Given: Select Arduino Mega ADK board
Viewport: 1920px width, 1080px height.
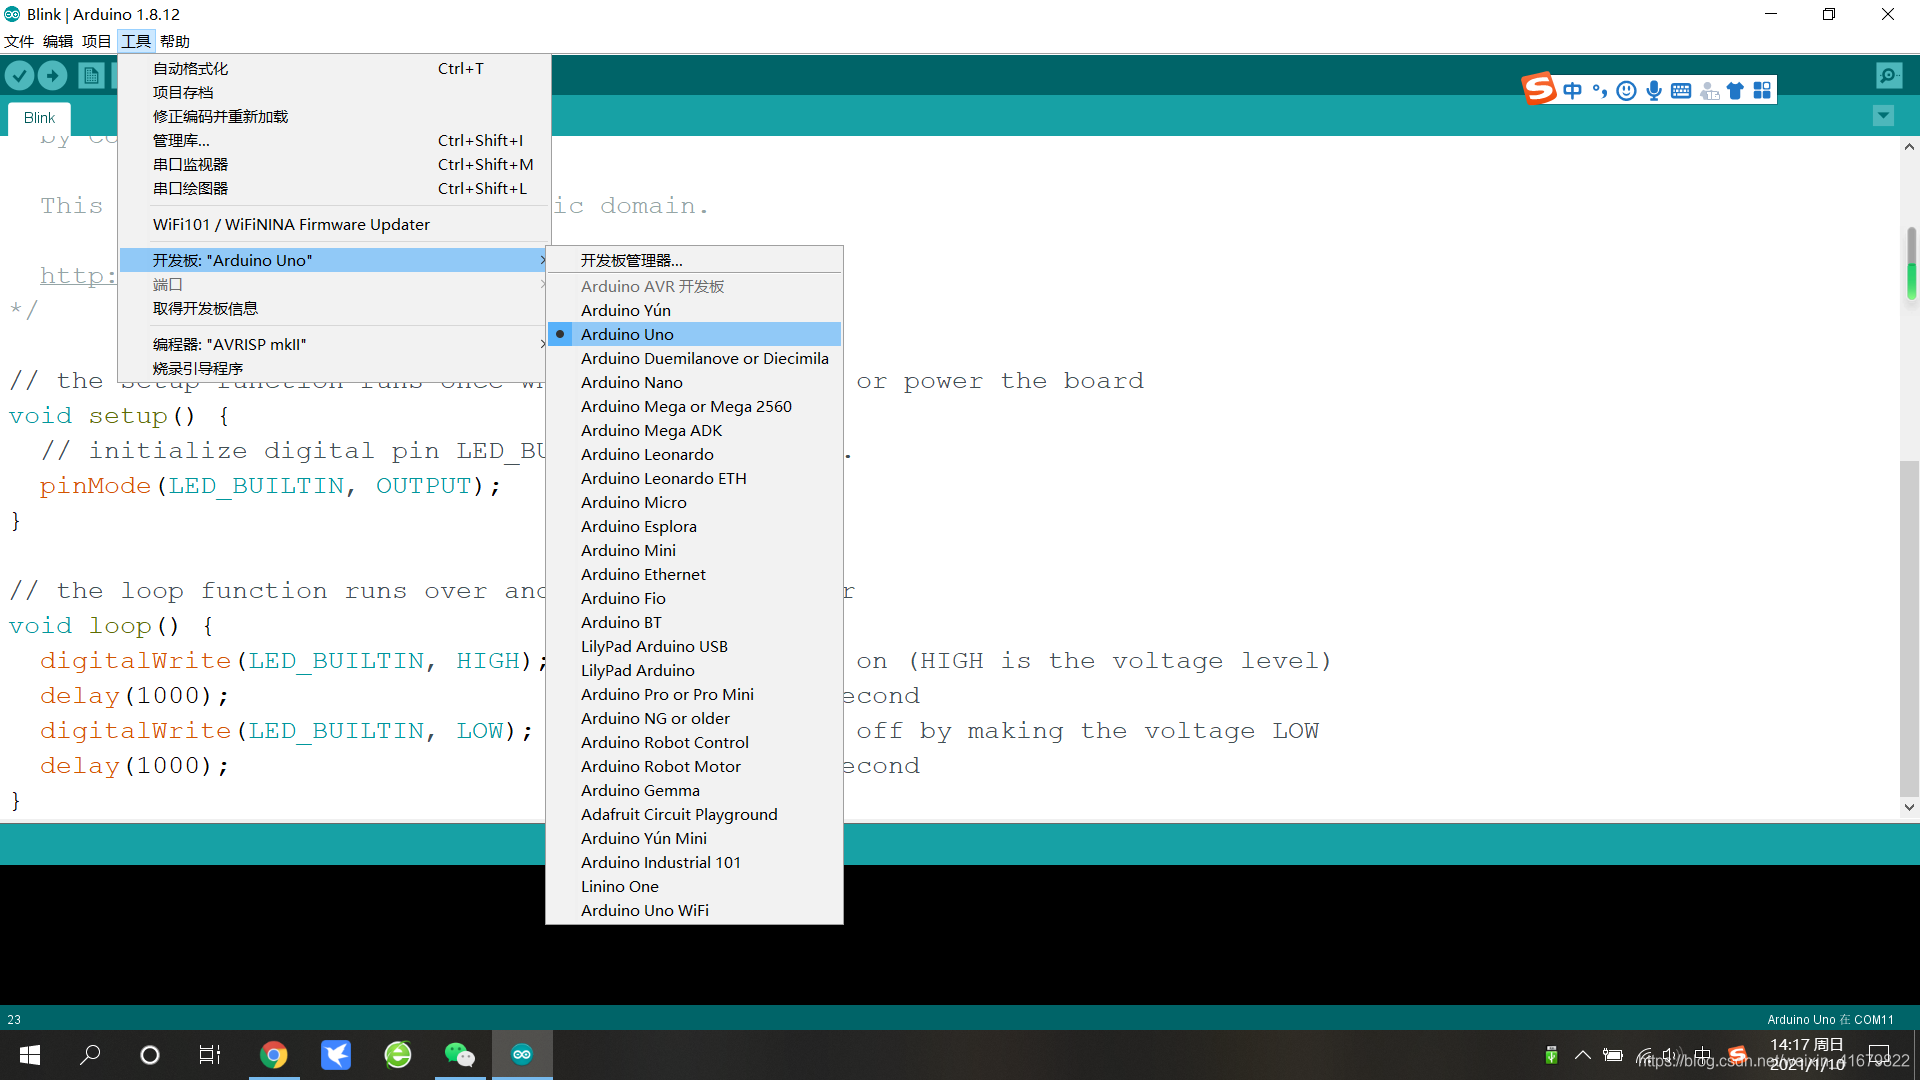Looking at the screenshot, I should (694, 430).
